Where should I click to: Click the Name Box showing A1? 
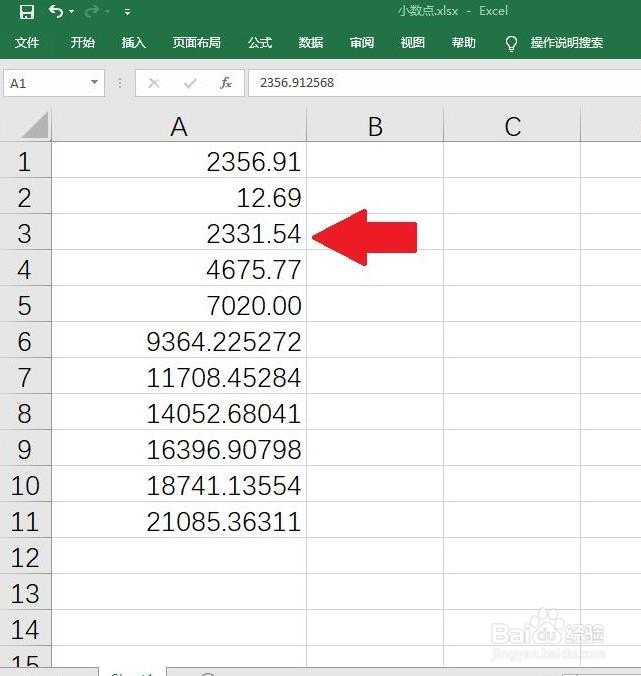(x=54, y=83)
